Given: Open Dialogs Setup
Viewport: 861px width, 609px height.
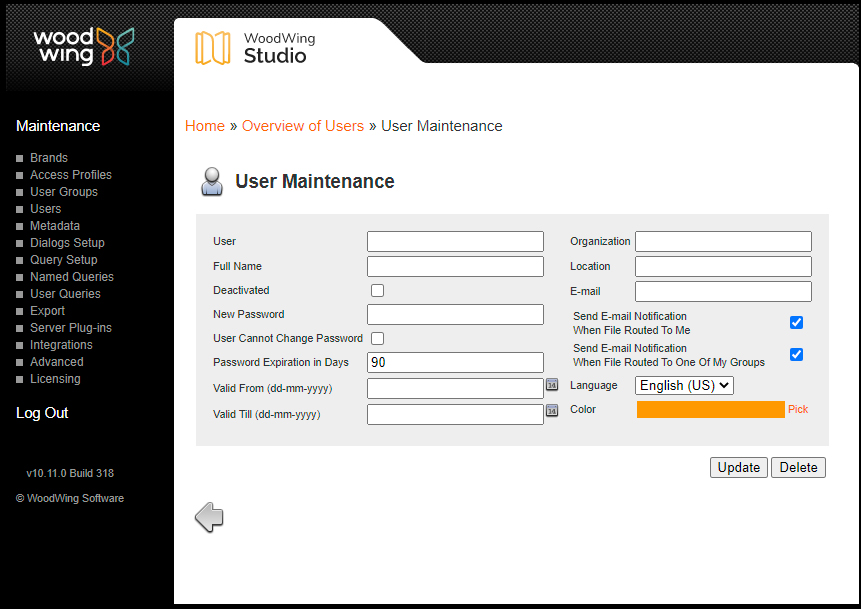Looking at the screenshot, I should pyautogui.click(x=67, y=243).
